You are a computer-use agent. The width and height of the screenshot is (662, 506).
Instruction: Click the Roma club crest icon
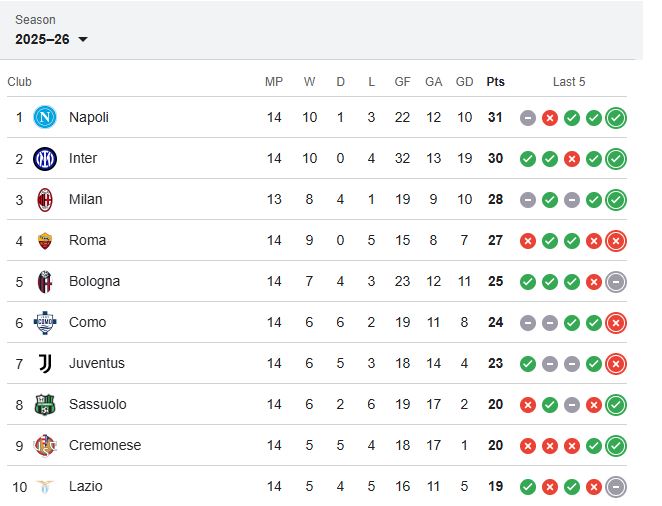(x=45, y=240)
